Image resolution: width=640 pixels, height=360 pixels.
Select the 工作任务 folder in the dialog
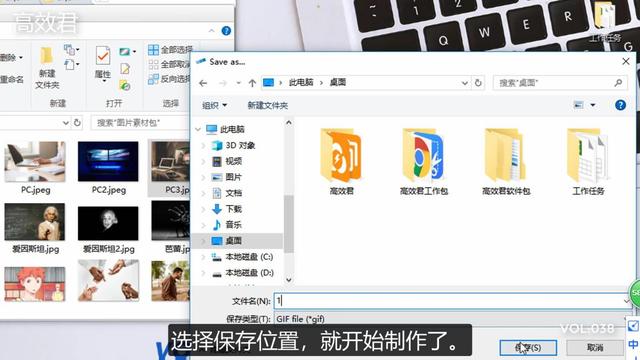pyautogui.click(x=588, y=162)
